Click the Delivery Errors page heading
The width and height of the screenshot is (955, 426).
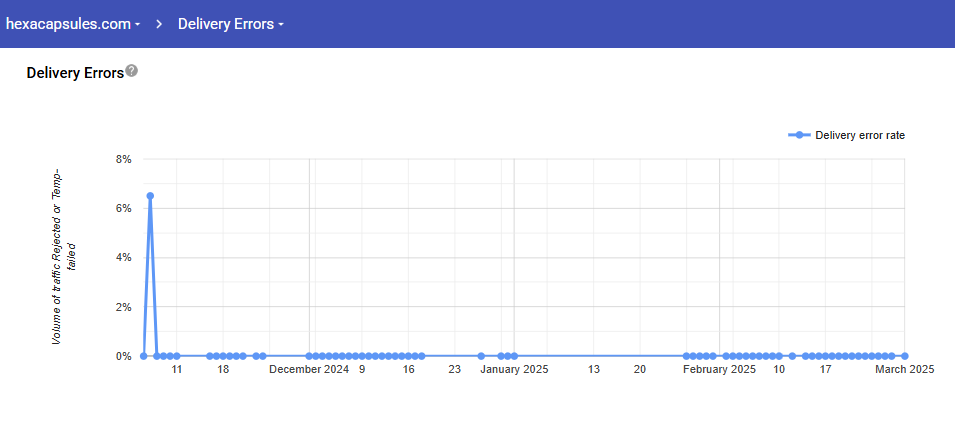tap(75, 72)
